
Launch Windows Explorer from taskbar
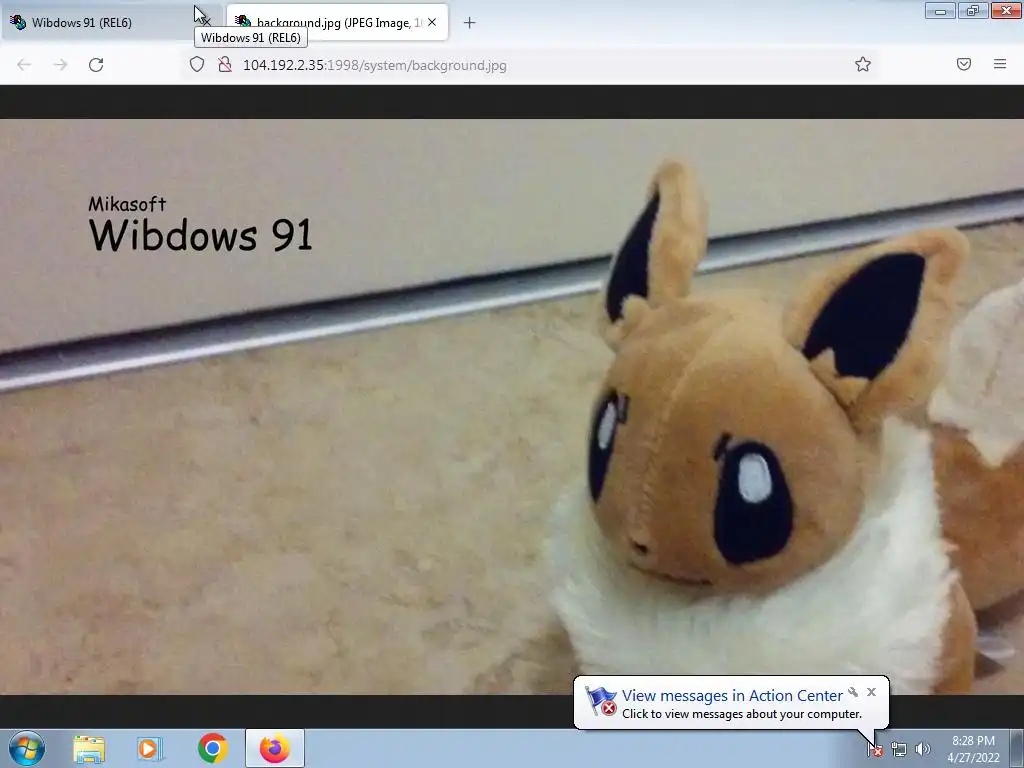point(89,748)
